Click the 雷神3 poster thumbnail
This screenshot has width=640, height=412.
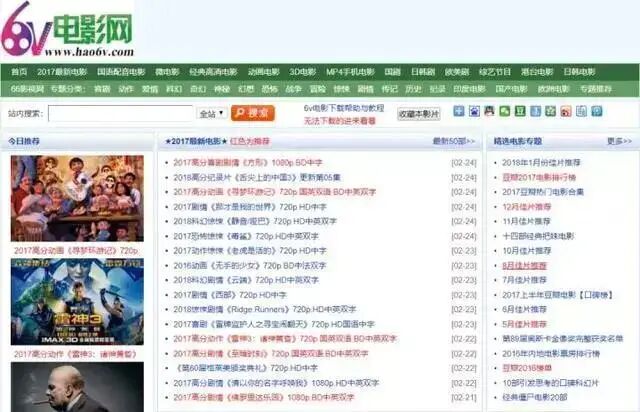coord(77,302)
